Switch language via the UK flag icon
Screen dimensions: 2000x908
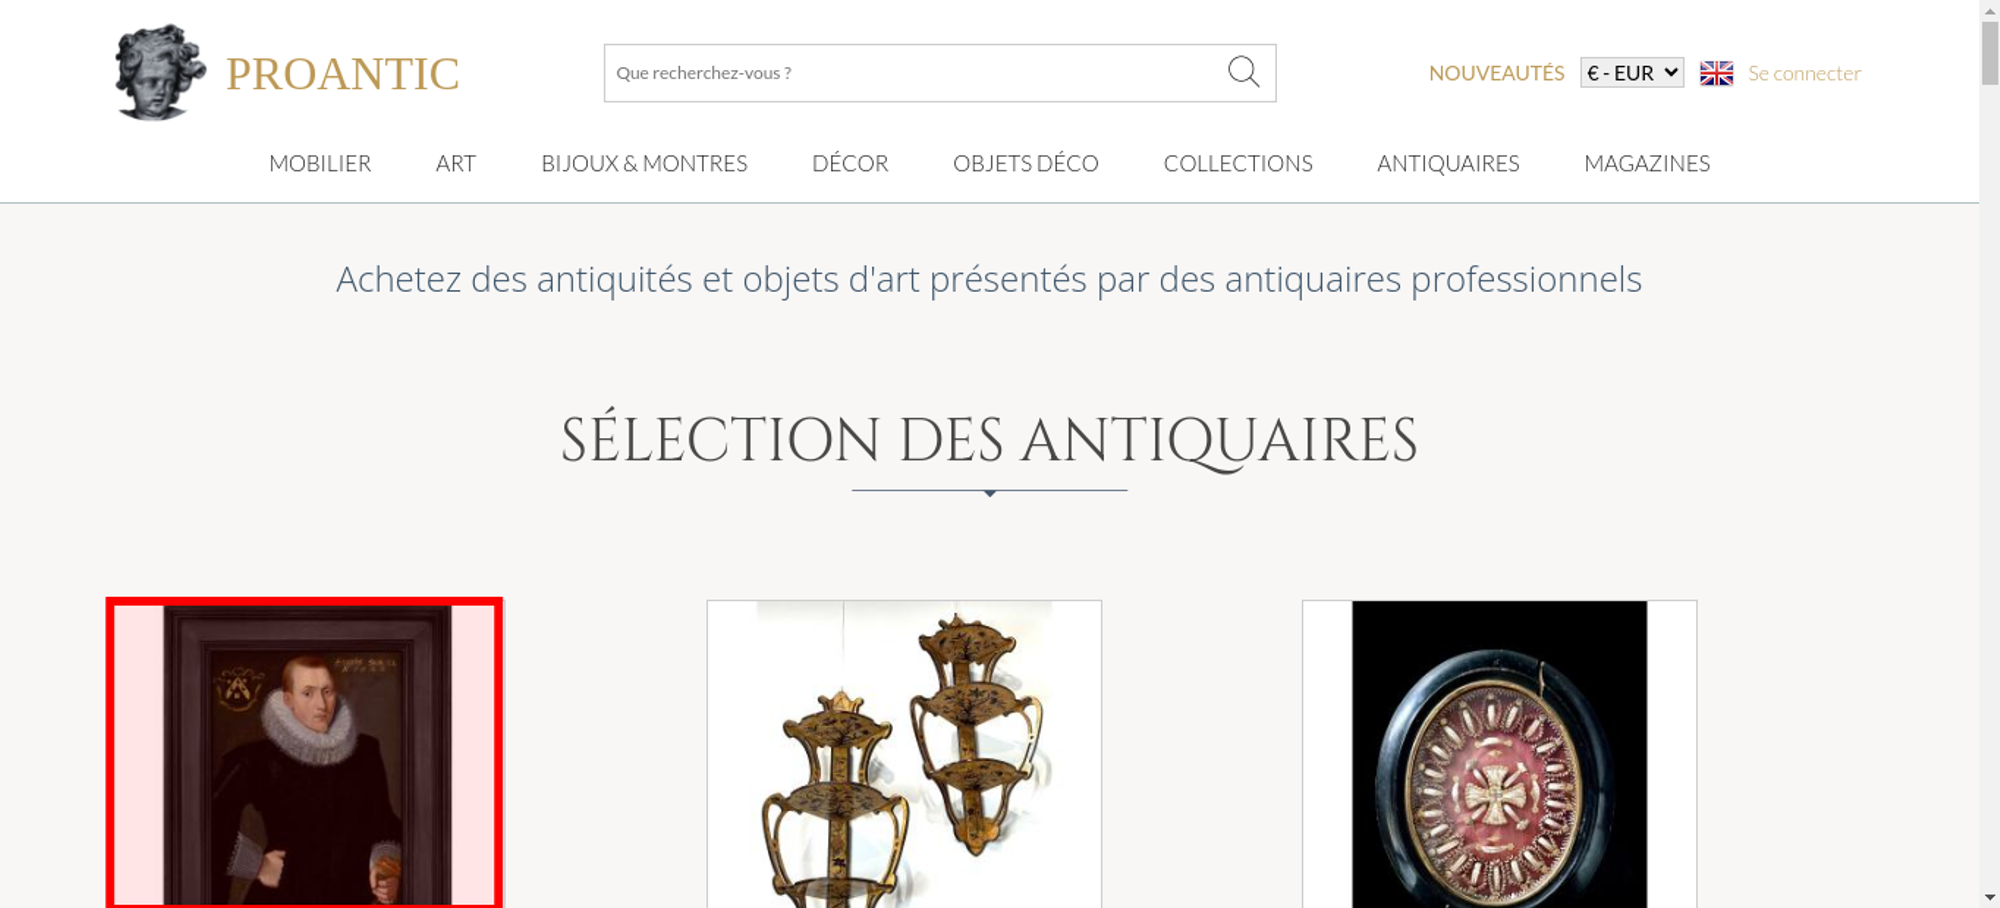tap(1716, 73)
